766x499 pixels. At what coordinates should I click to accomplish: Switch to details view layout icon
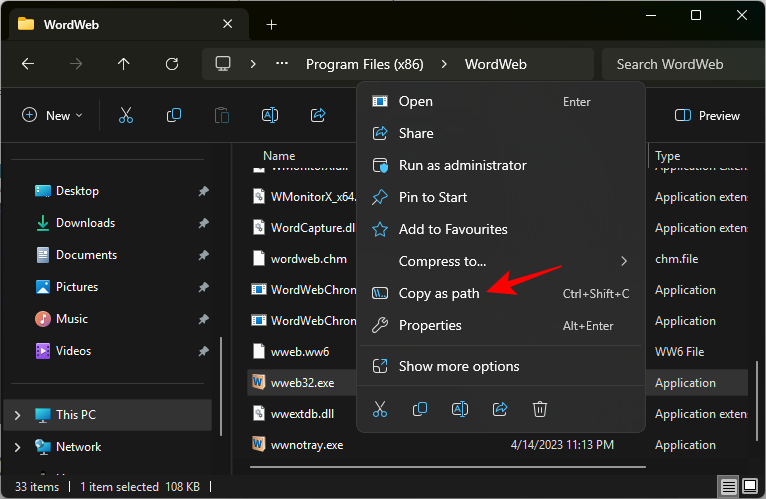tap(728, 486)
